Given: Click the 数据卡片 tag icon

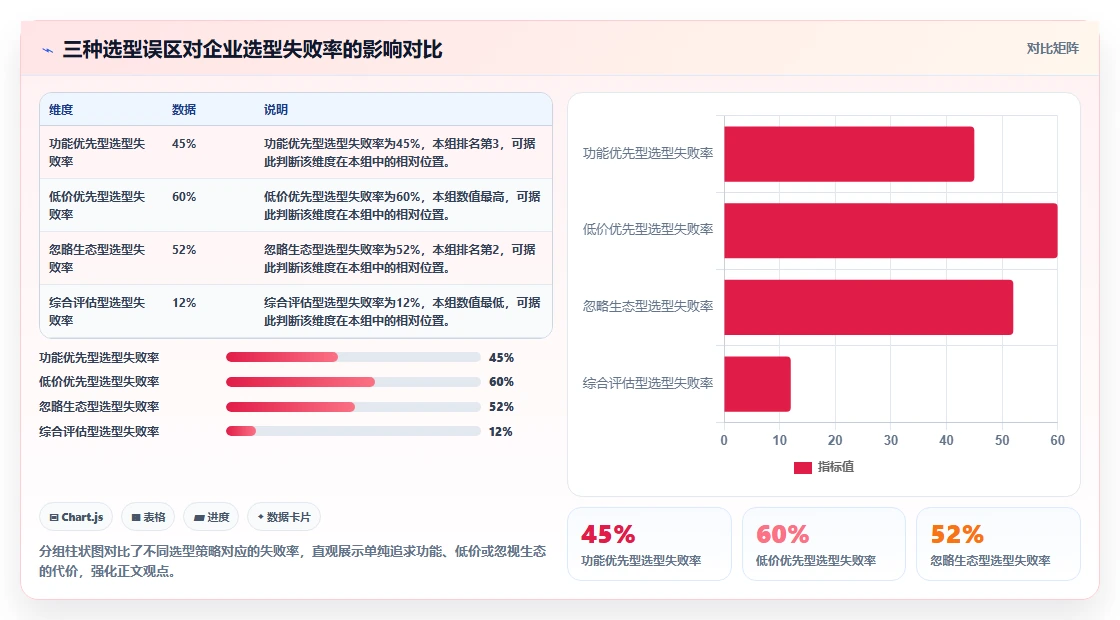Looking at the screenshot, I should pos(261,517).
